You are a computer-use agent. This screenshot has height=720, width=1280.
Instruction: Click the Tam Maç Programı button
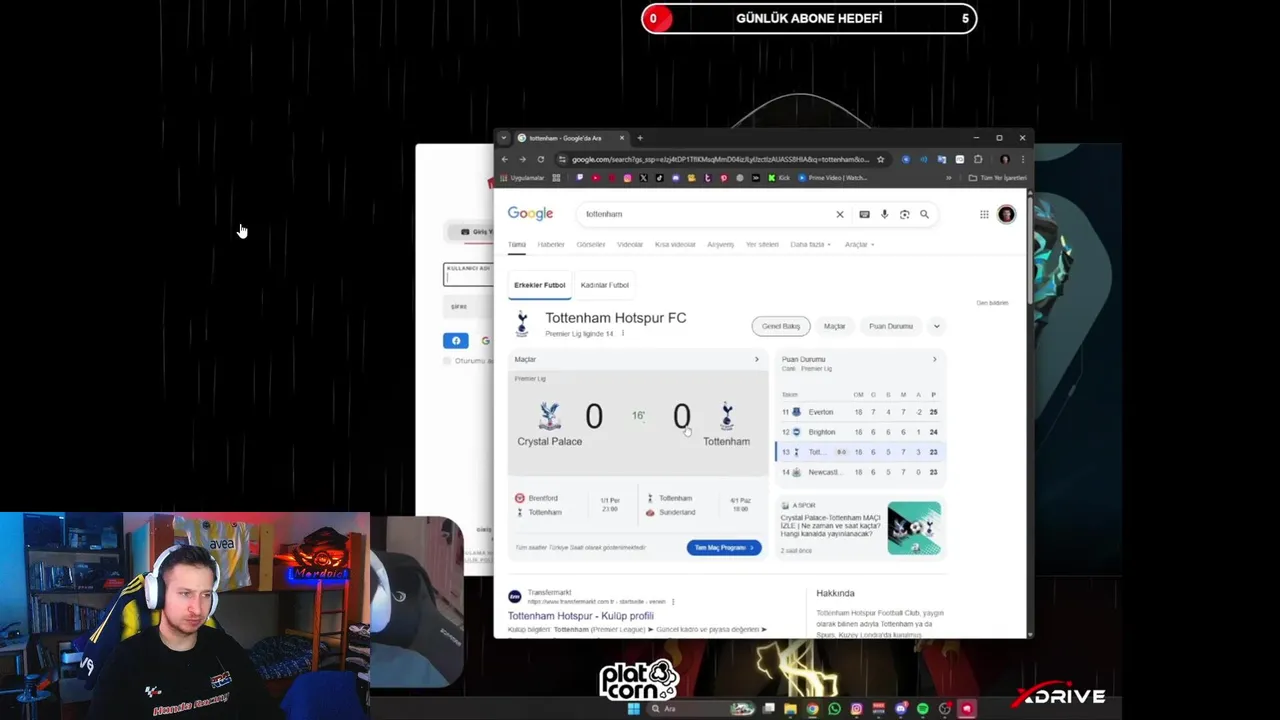tap(724, 547)
